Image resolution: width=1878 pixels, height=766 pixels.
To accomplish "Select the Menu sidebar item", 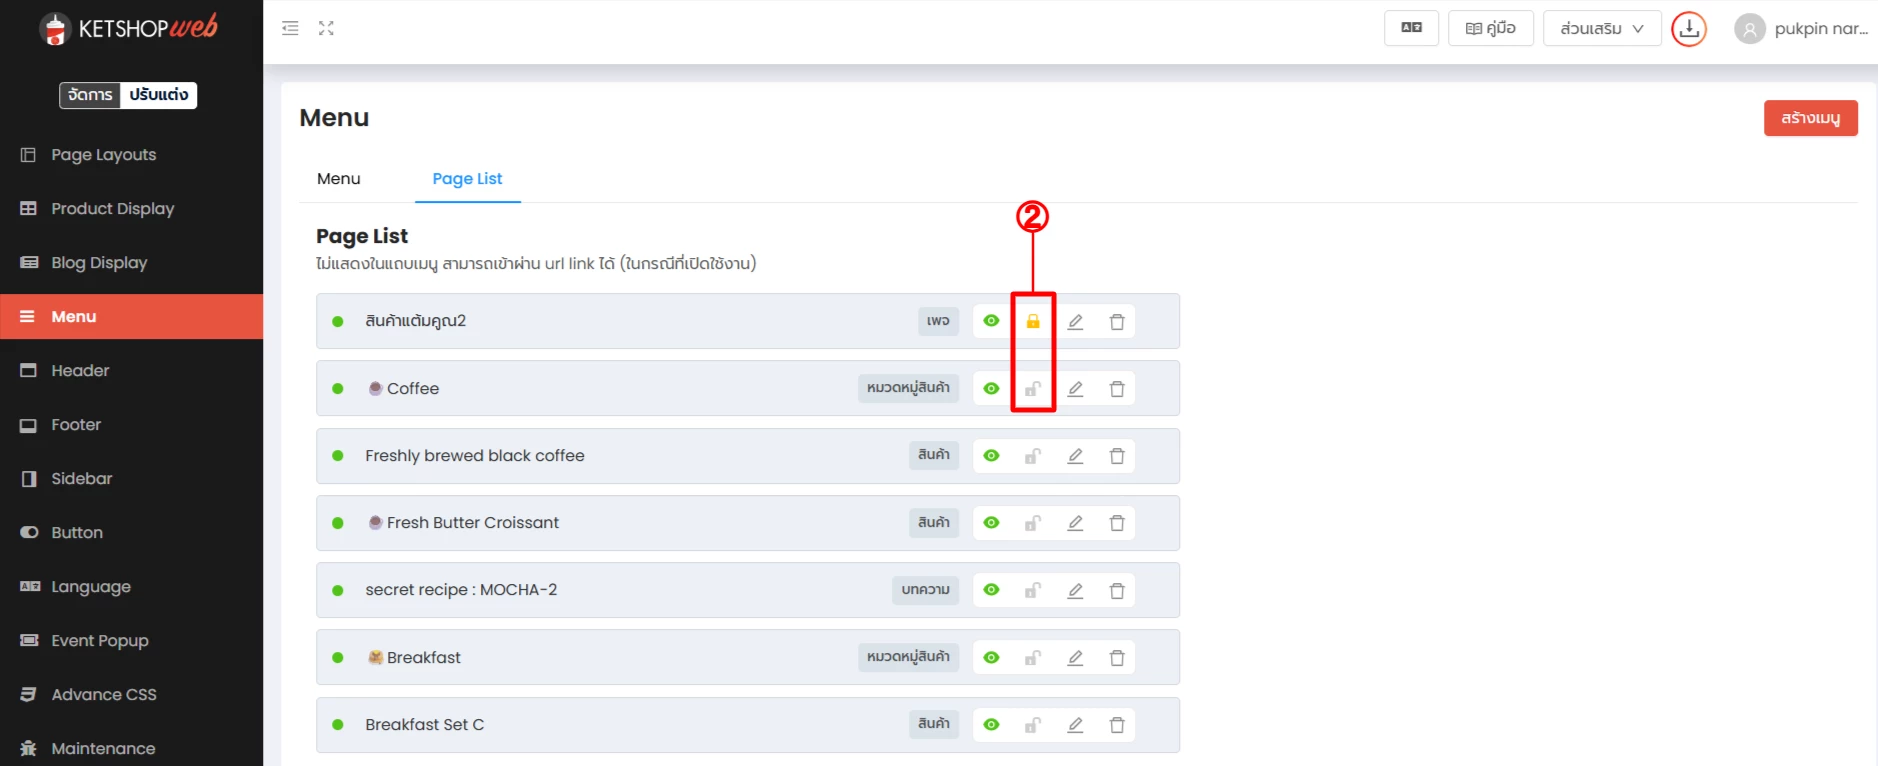I will pos(131,316).
